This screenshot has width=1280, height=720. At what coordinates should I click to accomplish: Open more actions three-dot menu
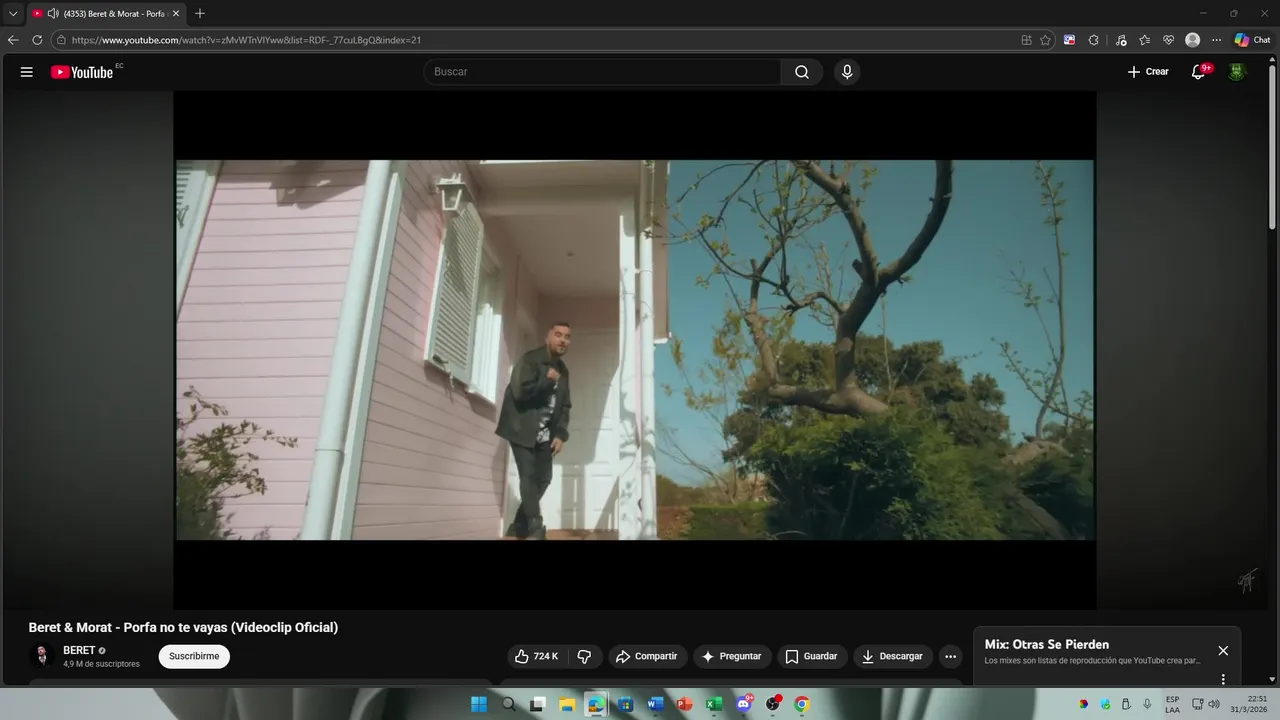click(950, 656)
